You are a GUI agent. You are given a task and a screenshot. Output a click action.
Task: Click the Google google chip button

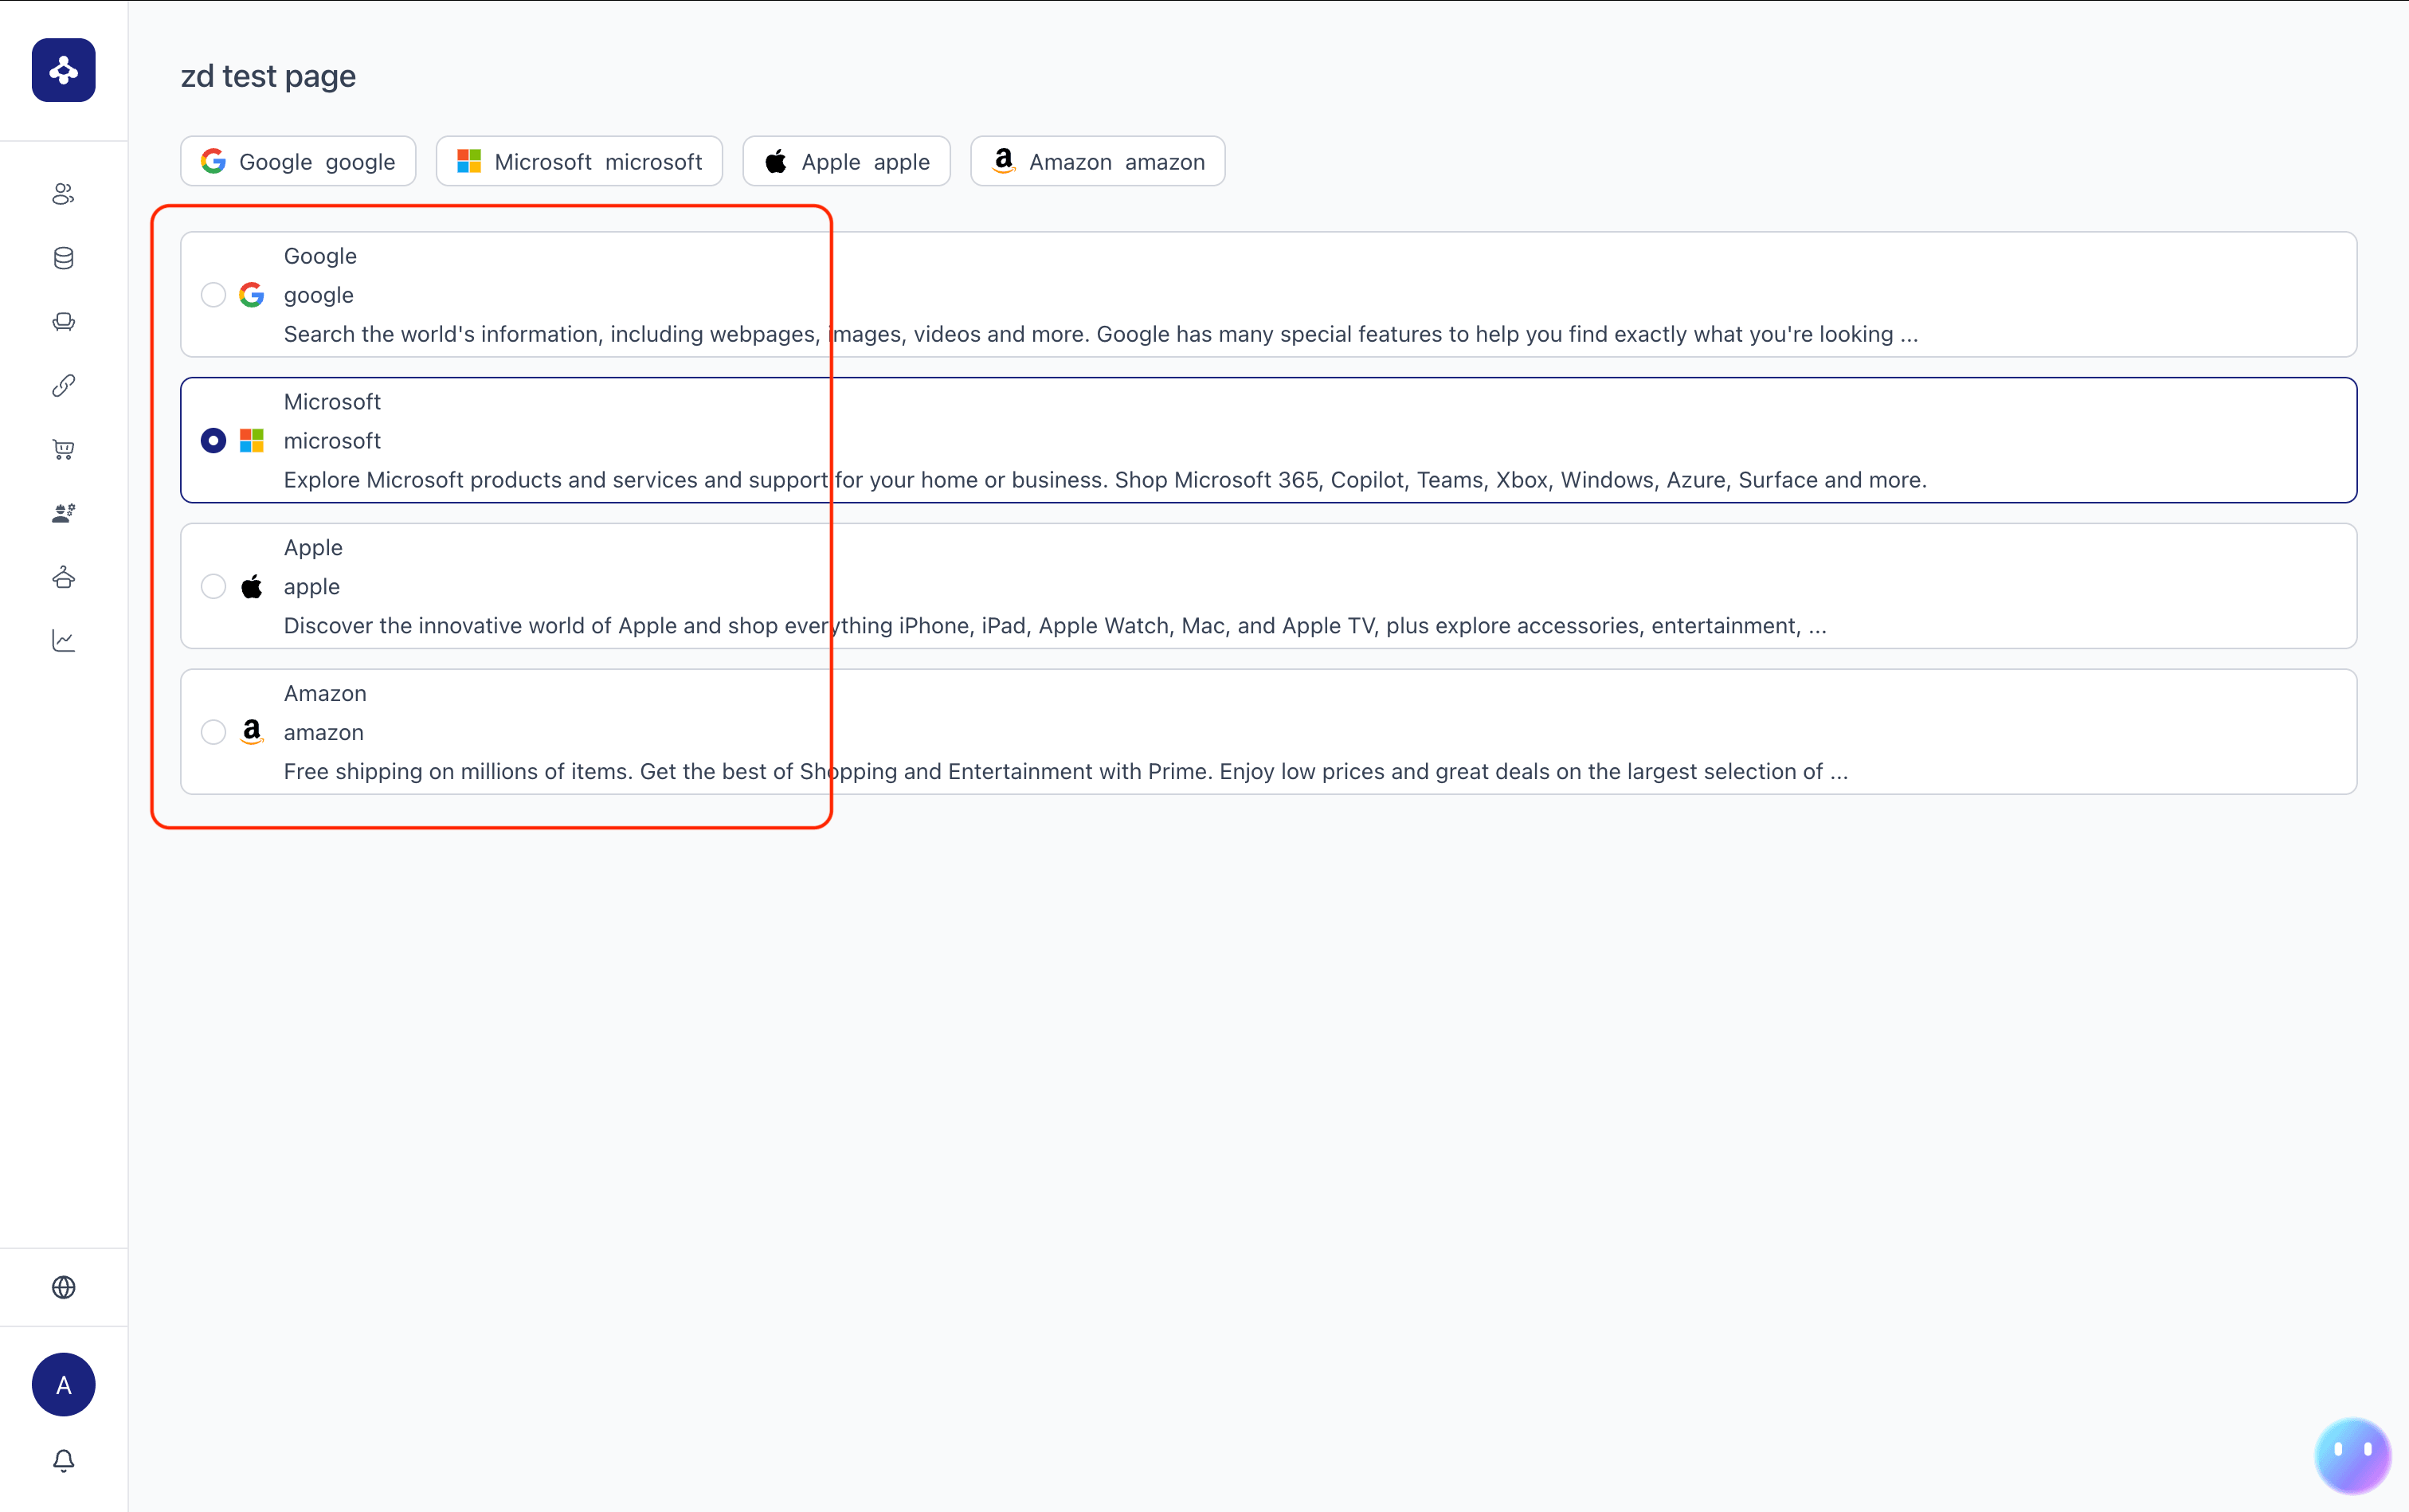[298, 161]
